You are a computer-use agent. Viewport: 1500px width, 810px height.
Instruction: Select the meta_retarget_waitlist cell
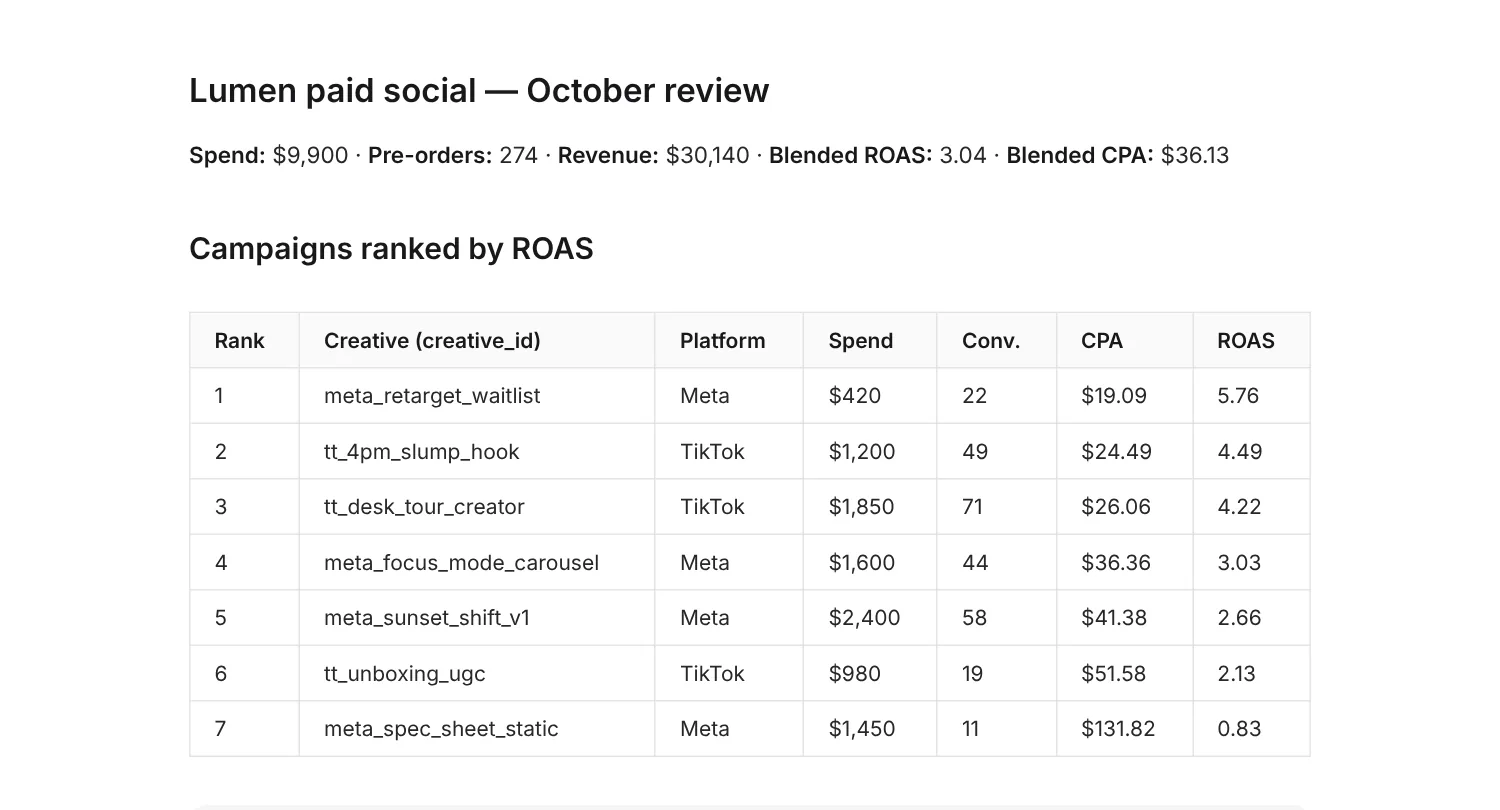[477, 396]
